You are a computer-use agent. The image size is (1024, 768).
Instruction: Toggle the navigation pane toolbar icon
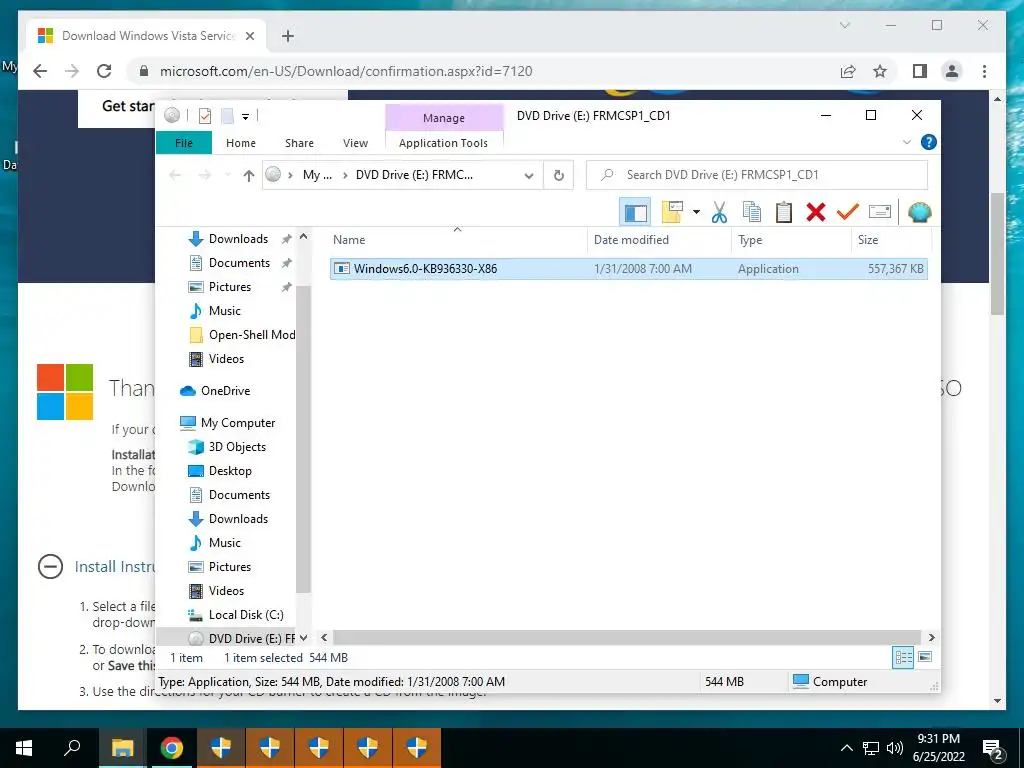(x=635, y=212)
